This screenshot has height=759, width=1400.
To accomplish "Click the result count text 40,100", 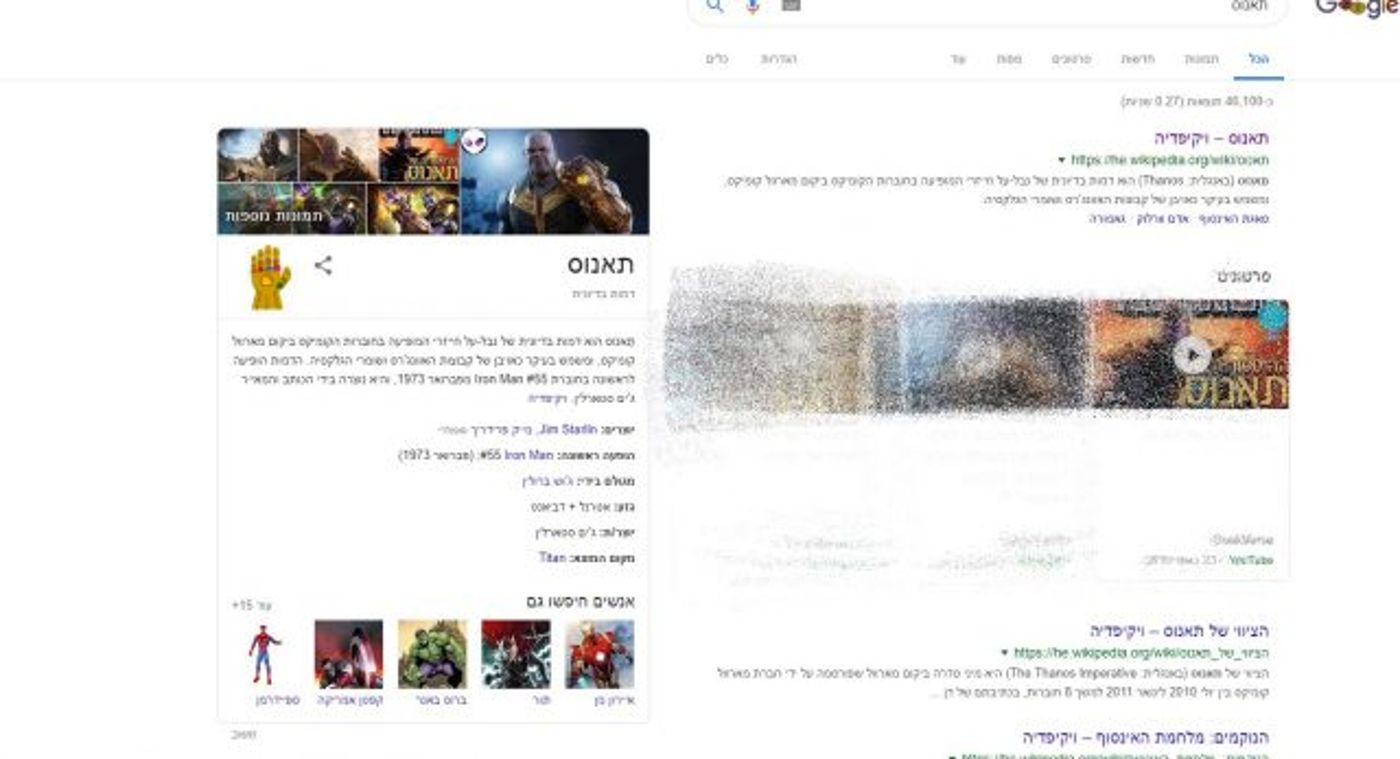I will pos(1197,101).
